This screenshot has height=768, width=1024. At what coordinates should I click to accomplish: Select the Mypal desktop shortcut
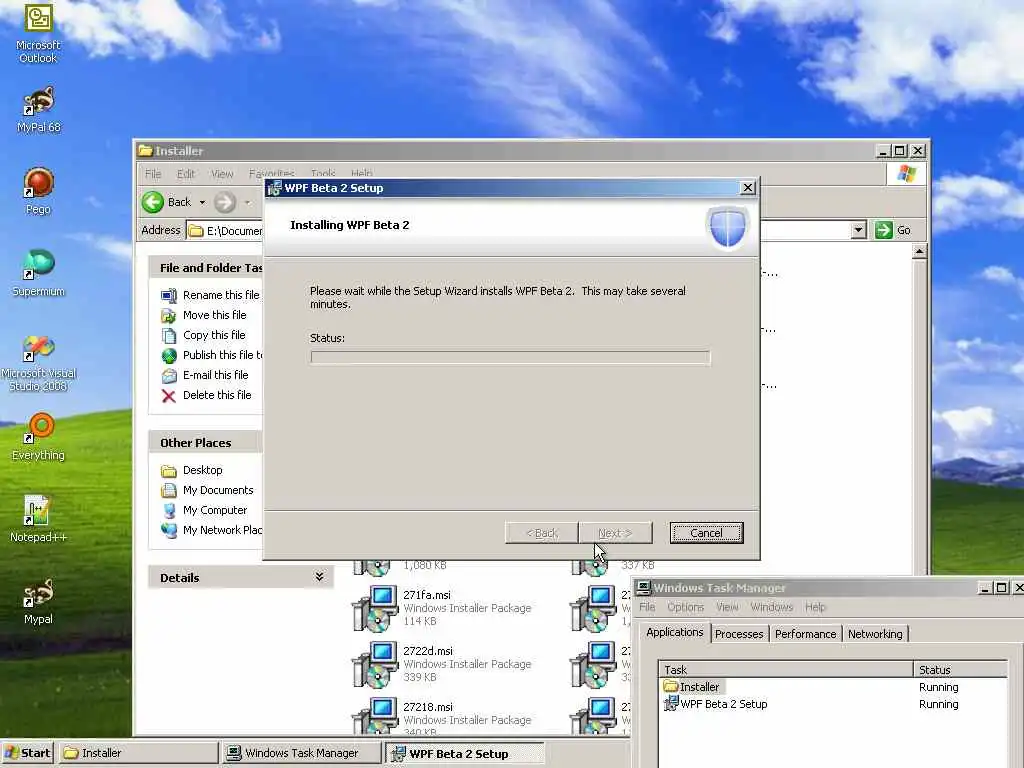point(38,601)
